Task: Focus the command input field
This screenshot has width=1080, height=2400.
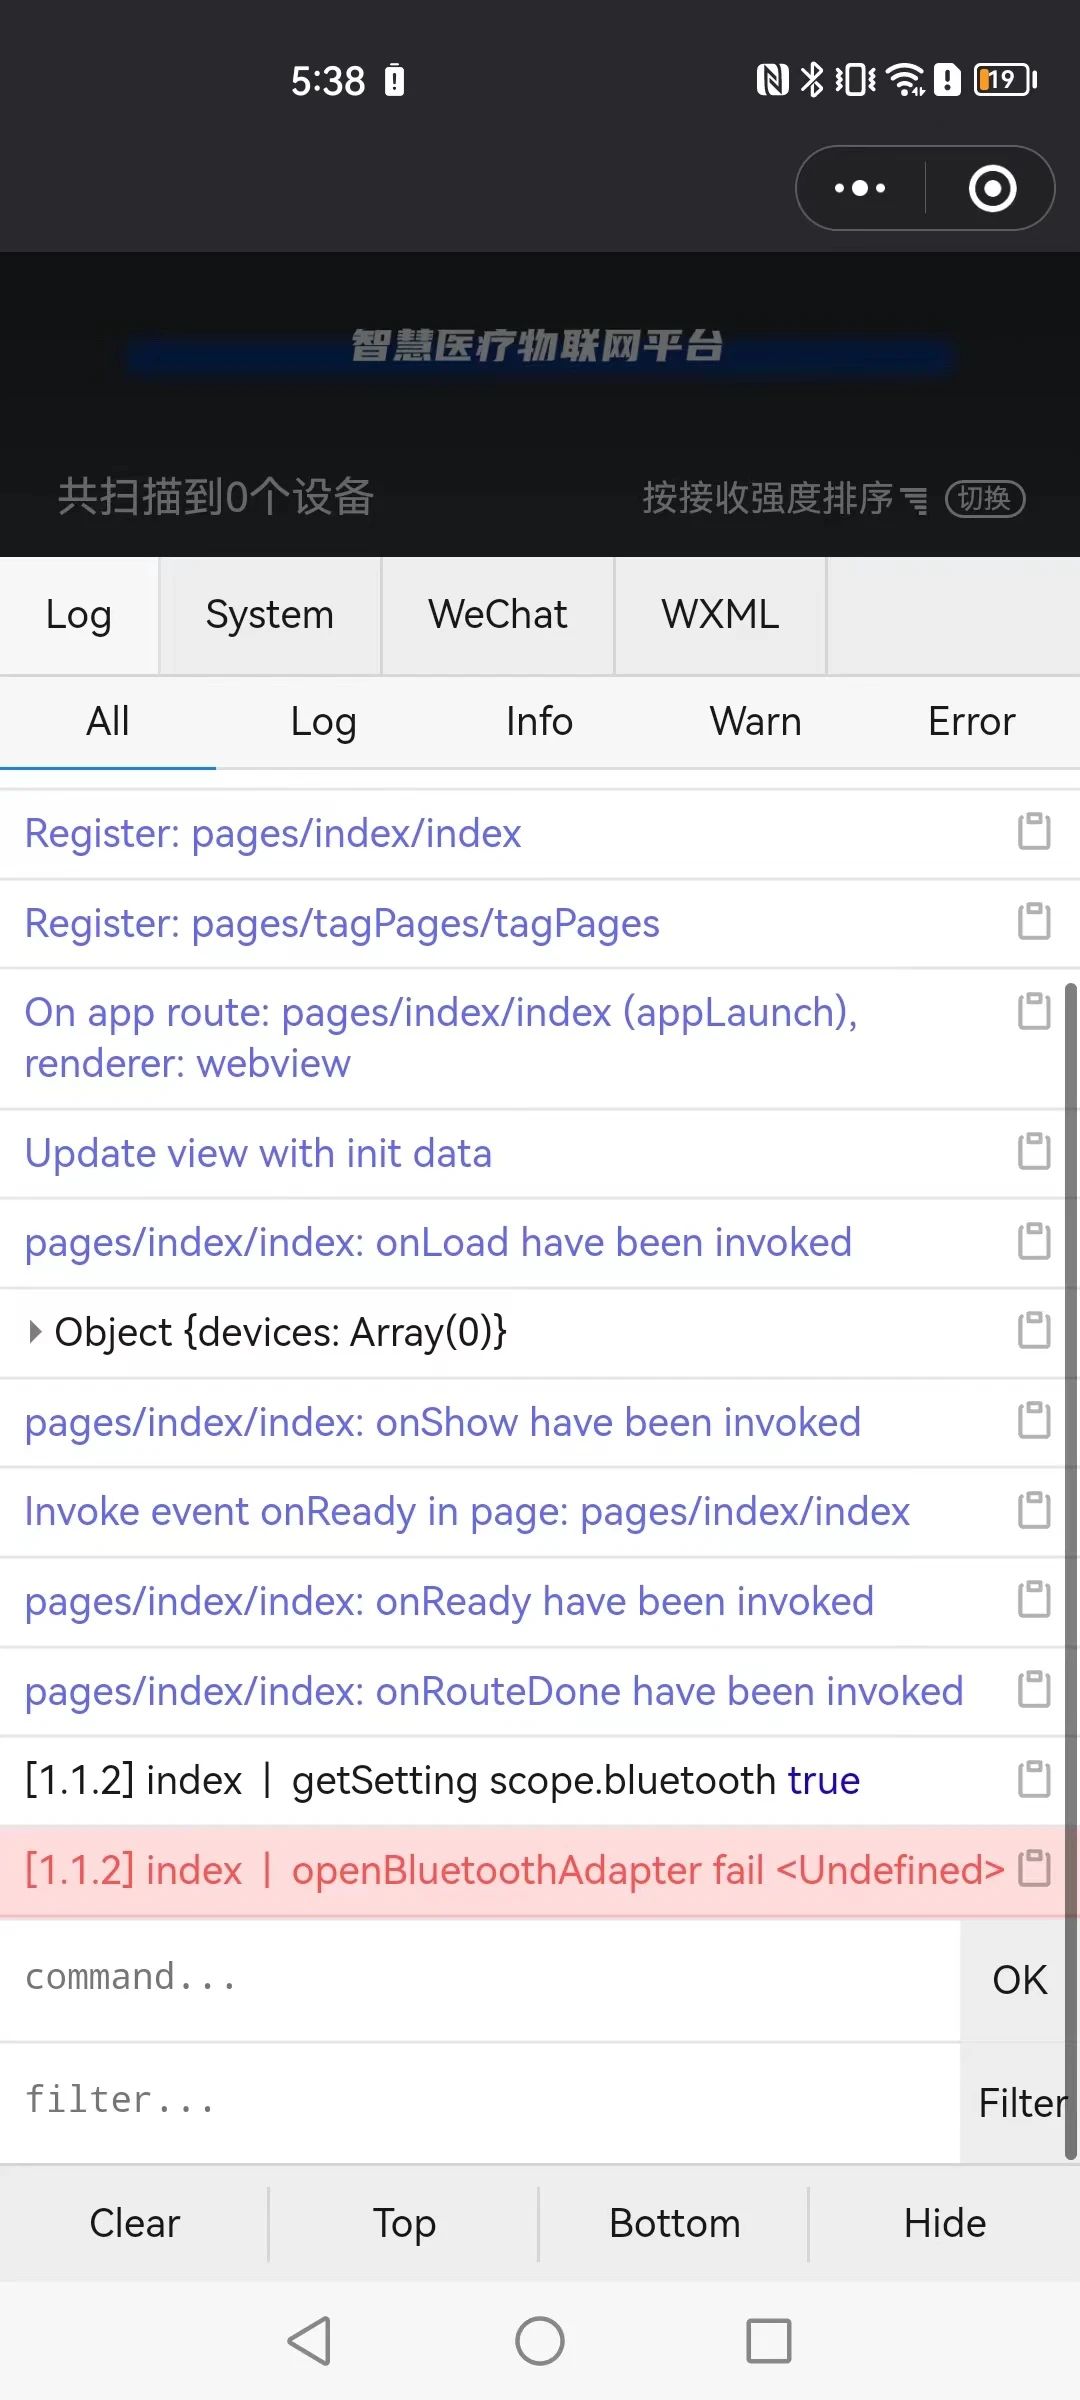Action: [480, 1978]
